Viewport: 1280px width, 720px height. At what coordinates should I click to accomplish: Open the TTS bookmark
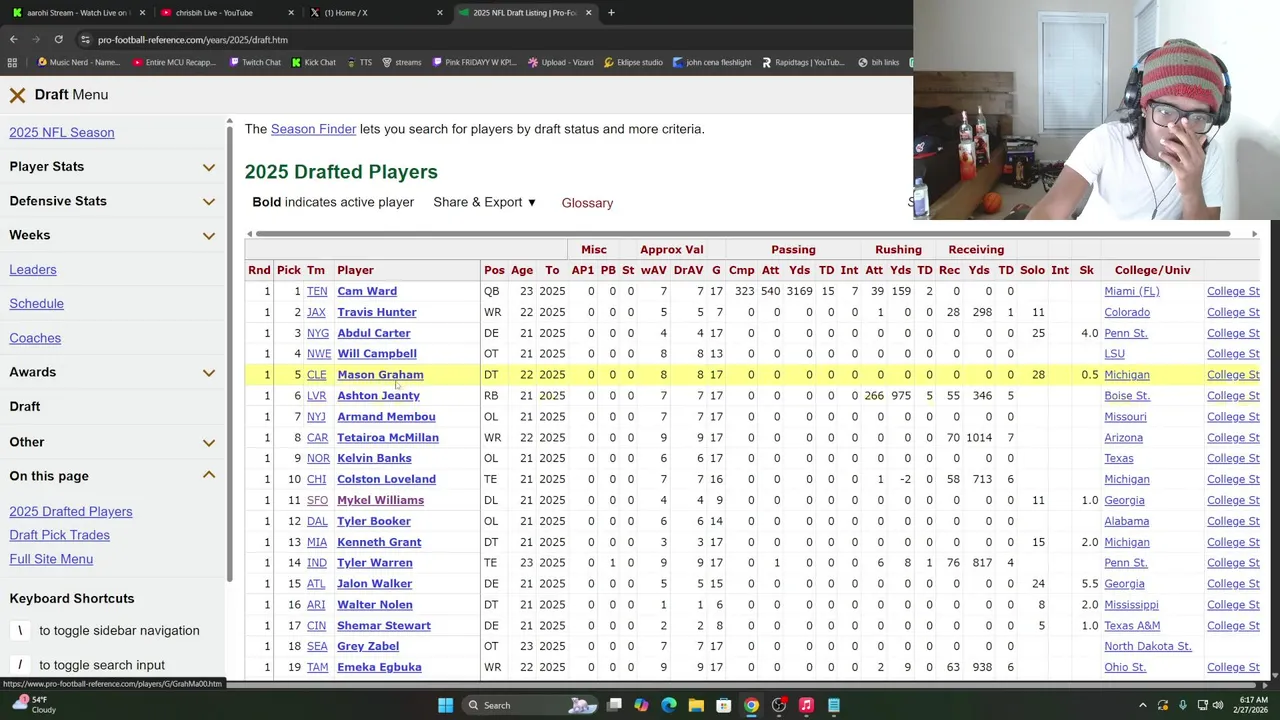tap(359, 62)
